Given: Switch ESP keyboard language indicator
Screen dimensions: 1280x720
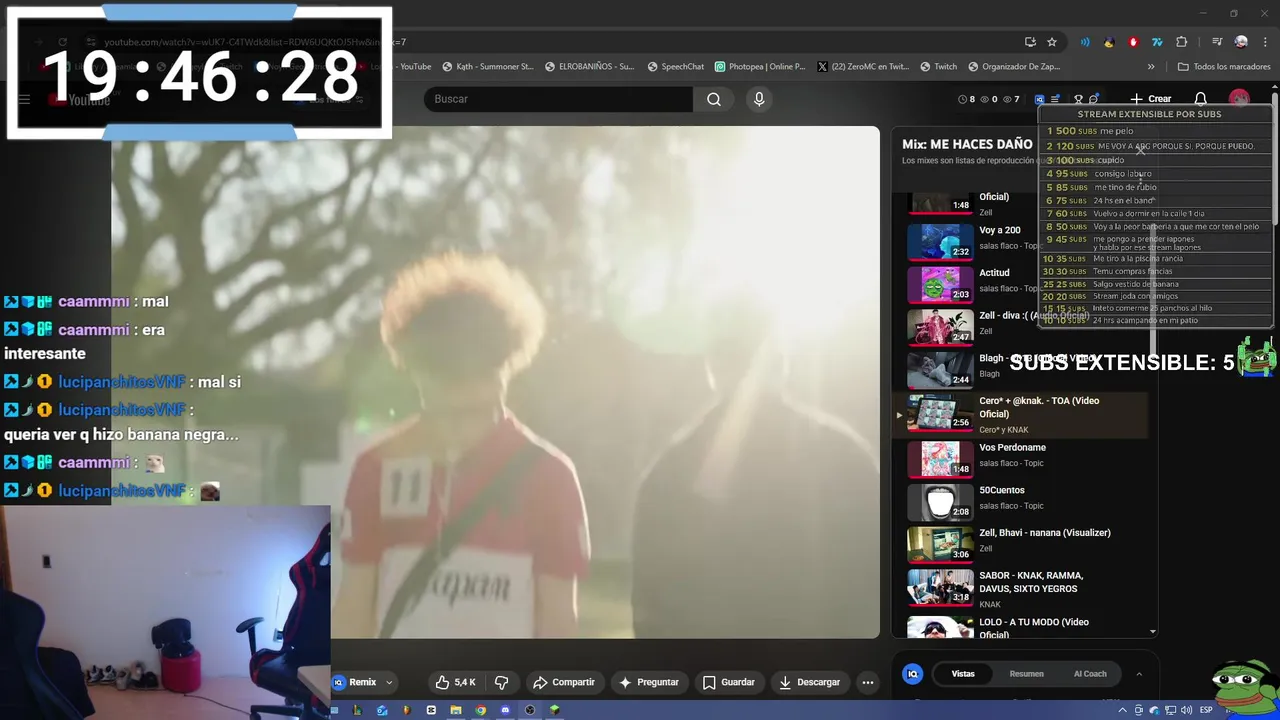Looking at the screenshot, I should pos(1206,710).
